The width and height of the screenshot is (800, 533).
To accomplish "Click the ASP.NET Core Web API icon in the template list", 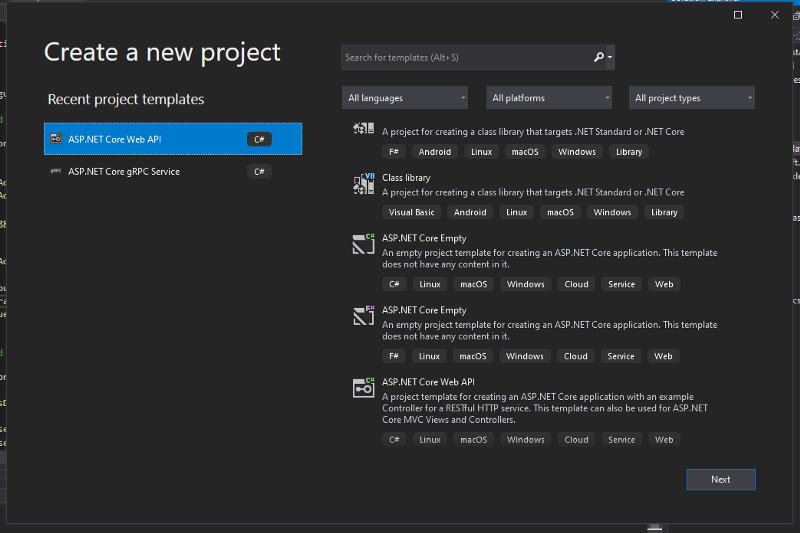I will (x=363, y=388).
